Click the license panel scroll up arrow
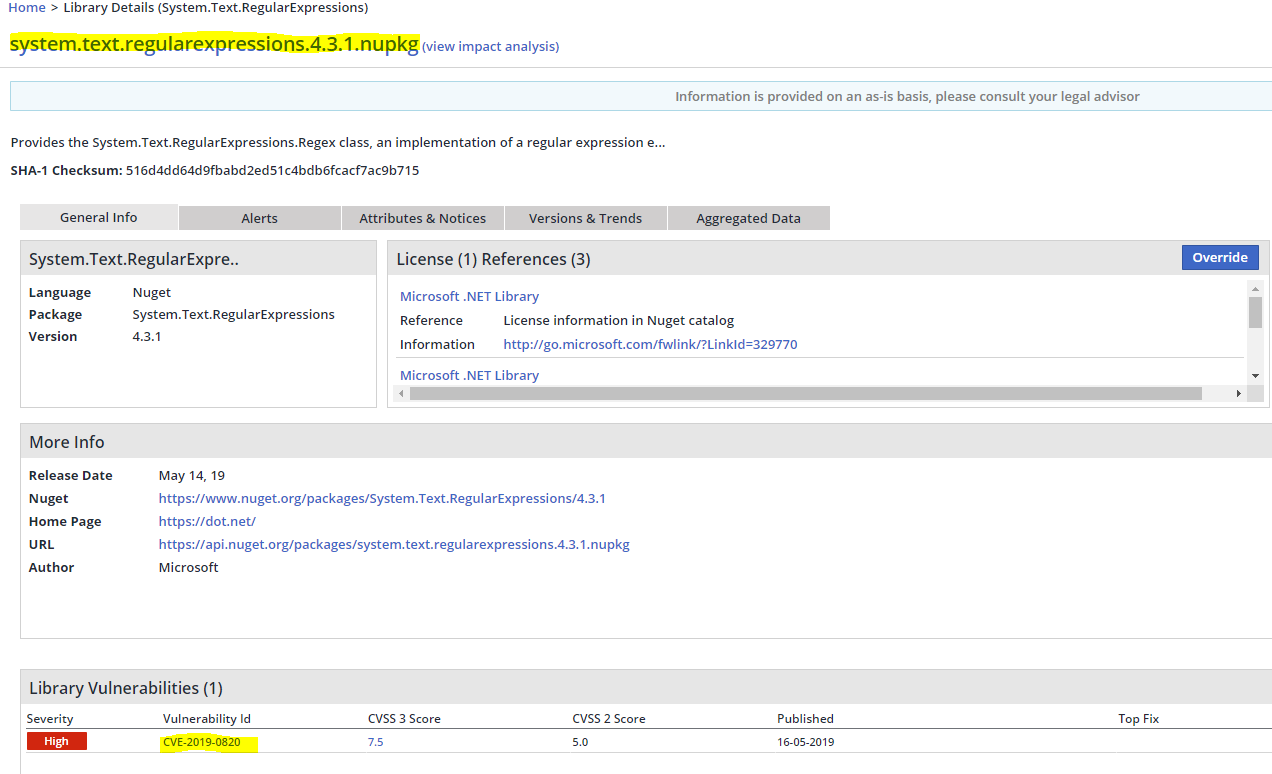 (x=1255, y=288)
